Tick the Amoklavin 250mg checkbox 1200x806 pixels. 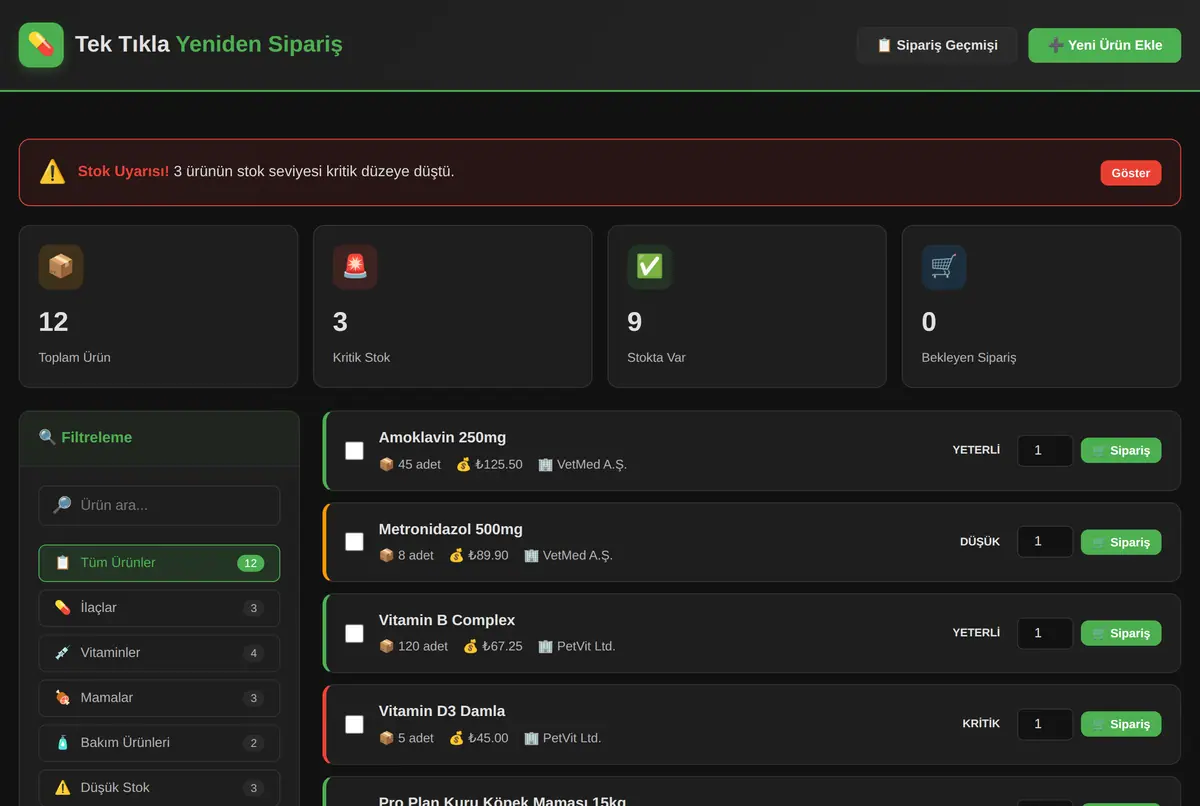pyautogui.click(x=354, y=451)
